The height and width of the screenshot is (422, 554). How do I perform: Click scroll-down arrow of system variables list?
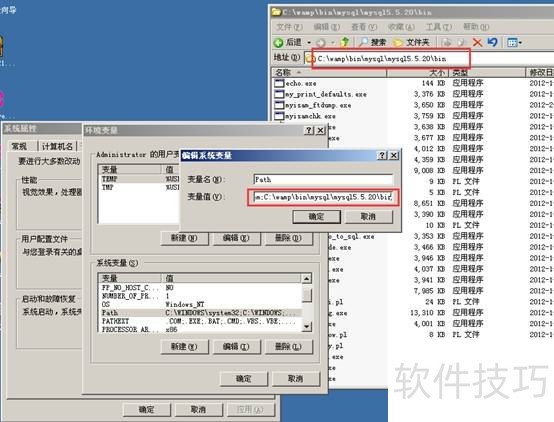pos(307,327)
